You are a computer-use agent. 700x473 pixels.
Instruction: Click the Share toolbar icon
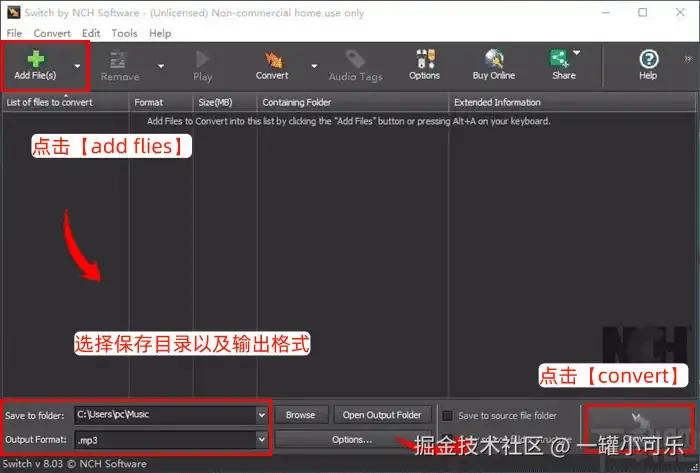coord(562,65)
